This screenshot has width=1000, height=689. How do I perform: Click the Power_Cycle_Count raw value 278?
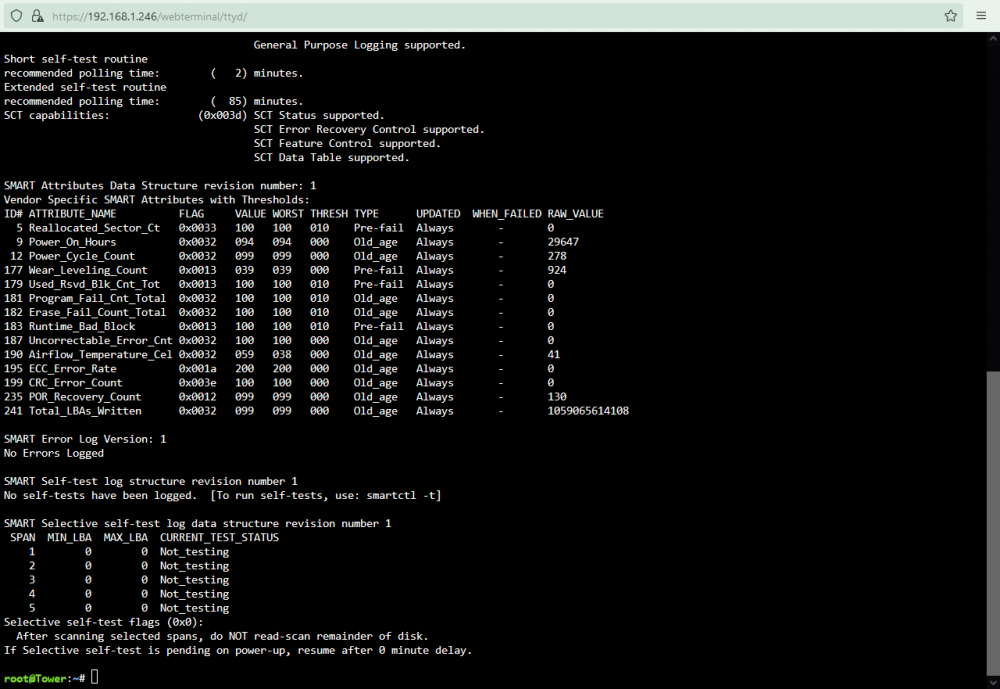click(x=557, y=256)
